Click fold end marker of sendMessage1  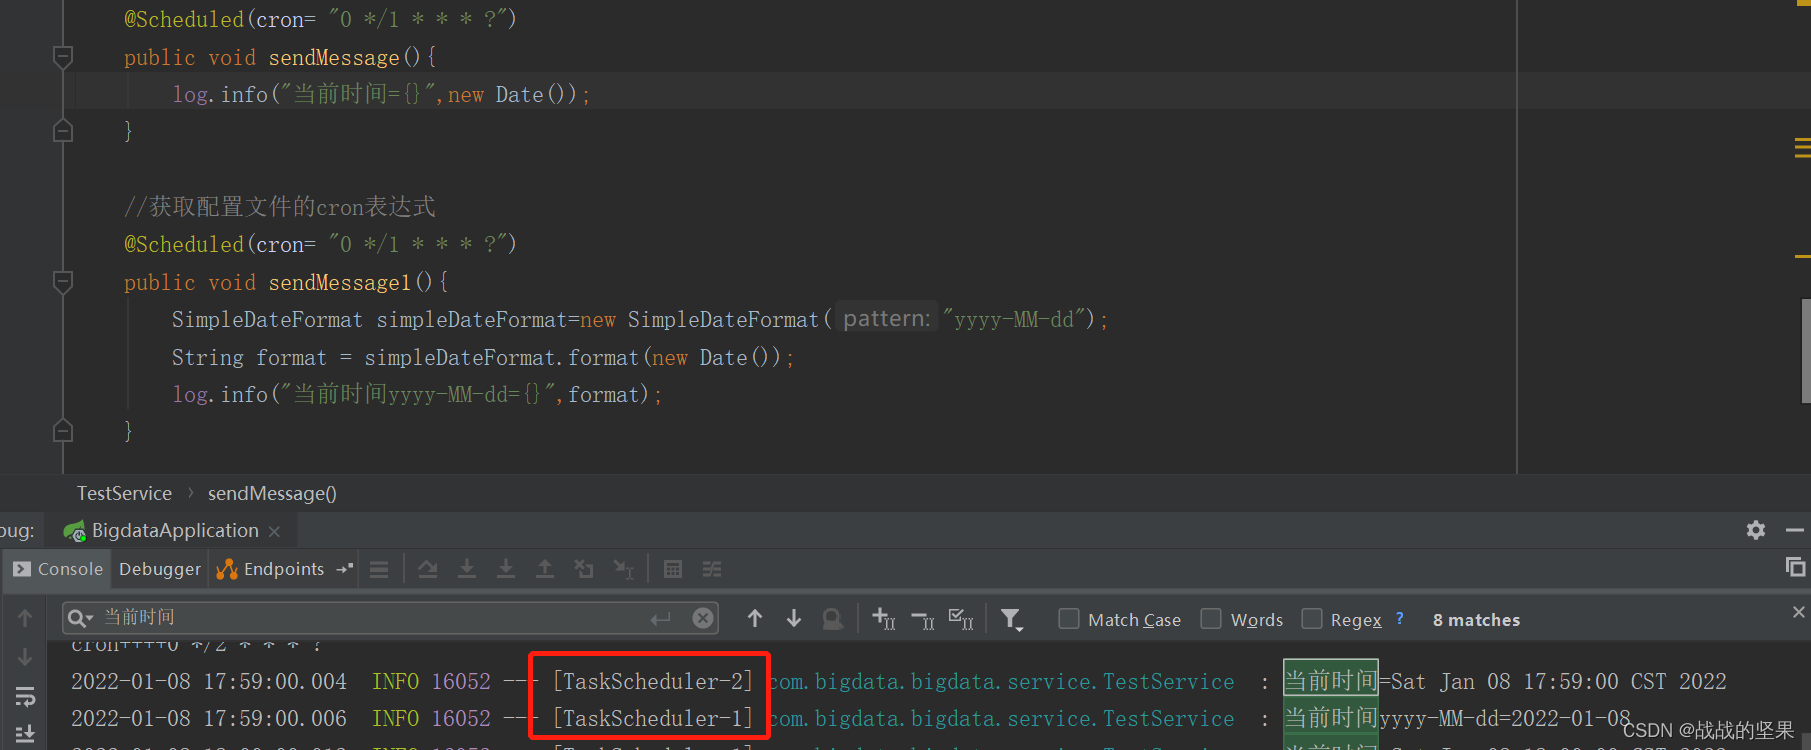(62, 430)
